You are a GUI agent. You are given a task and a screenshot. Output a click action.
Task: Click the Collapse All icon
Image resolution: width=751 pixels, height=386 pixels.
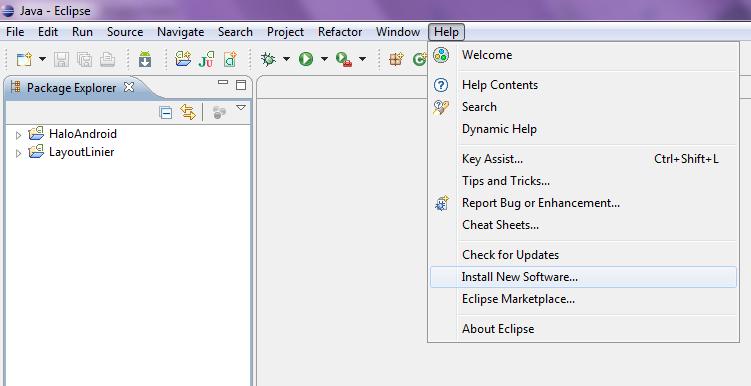click(x=166, y=113)
